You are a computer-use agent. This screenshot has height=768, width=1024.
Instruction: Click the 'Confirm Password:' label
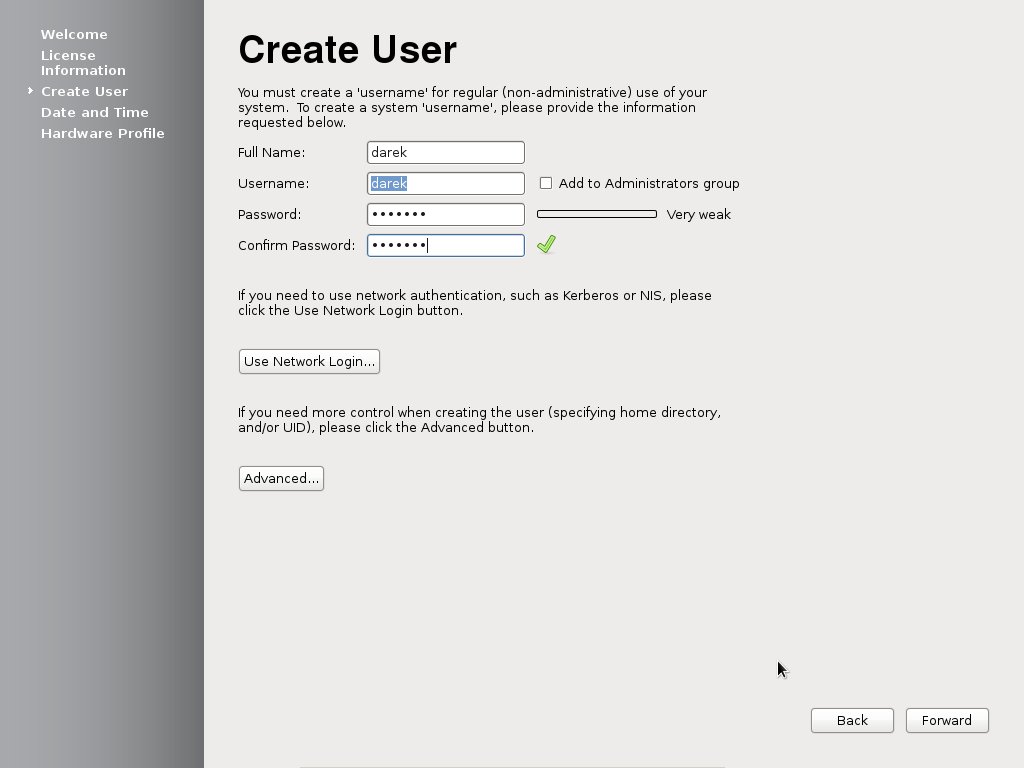point(296,246)
